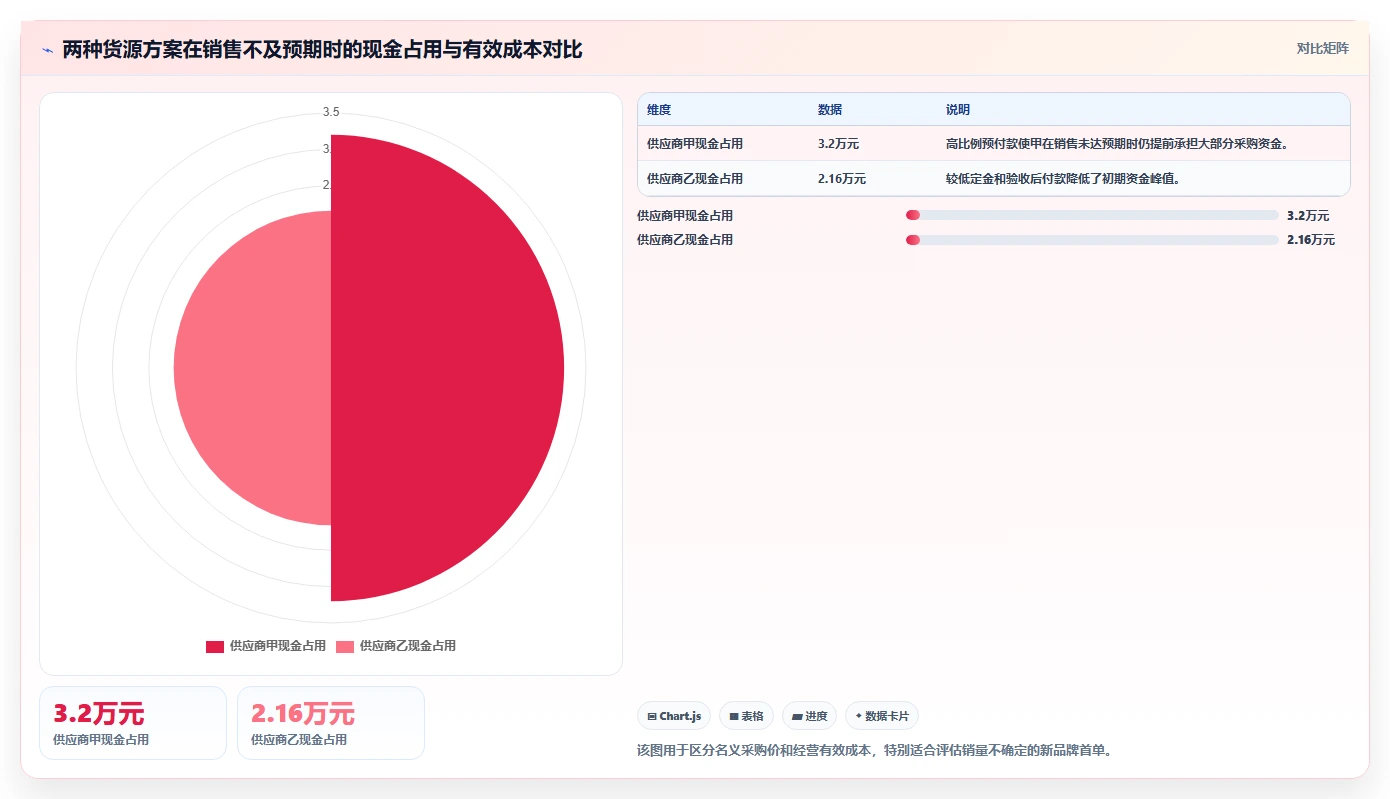The image size is (1390, 799).
Task: Click the dark red polar area segment
Action: (447, 368)
